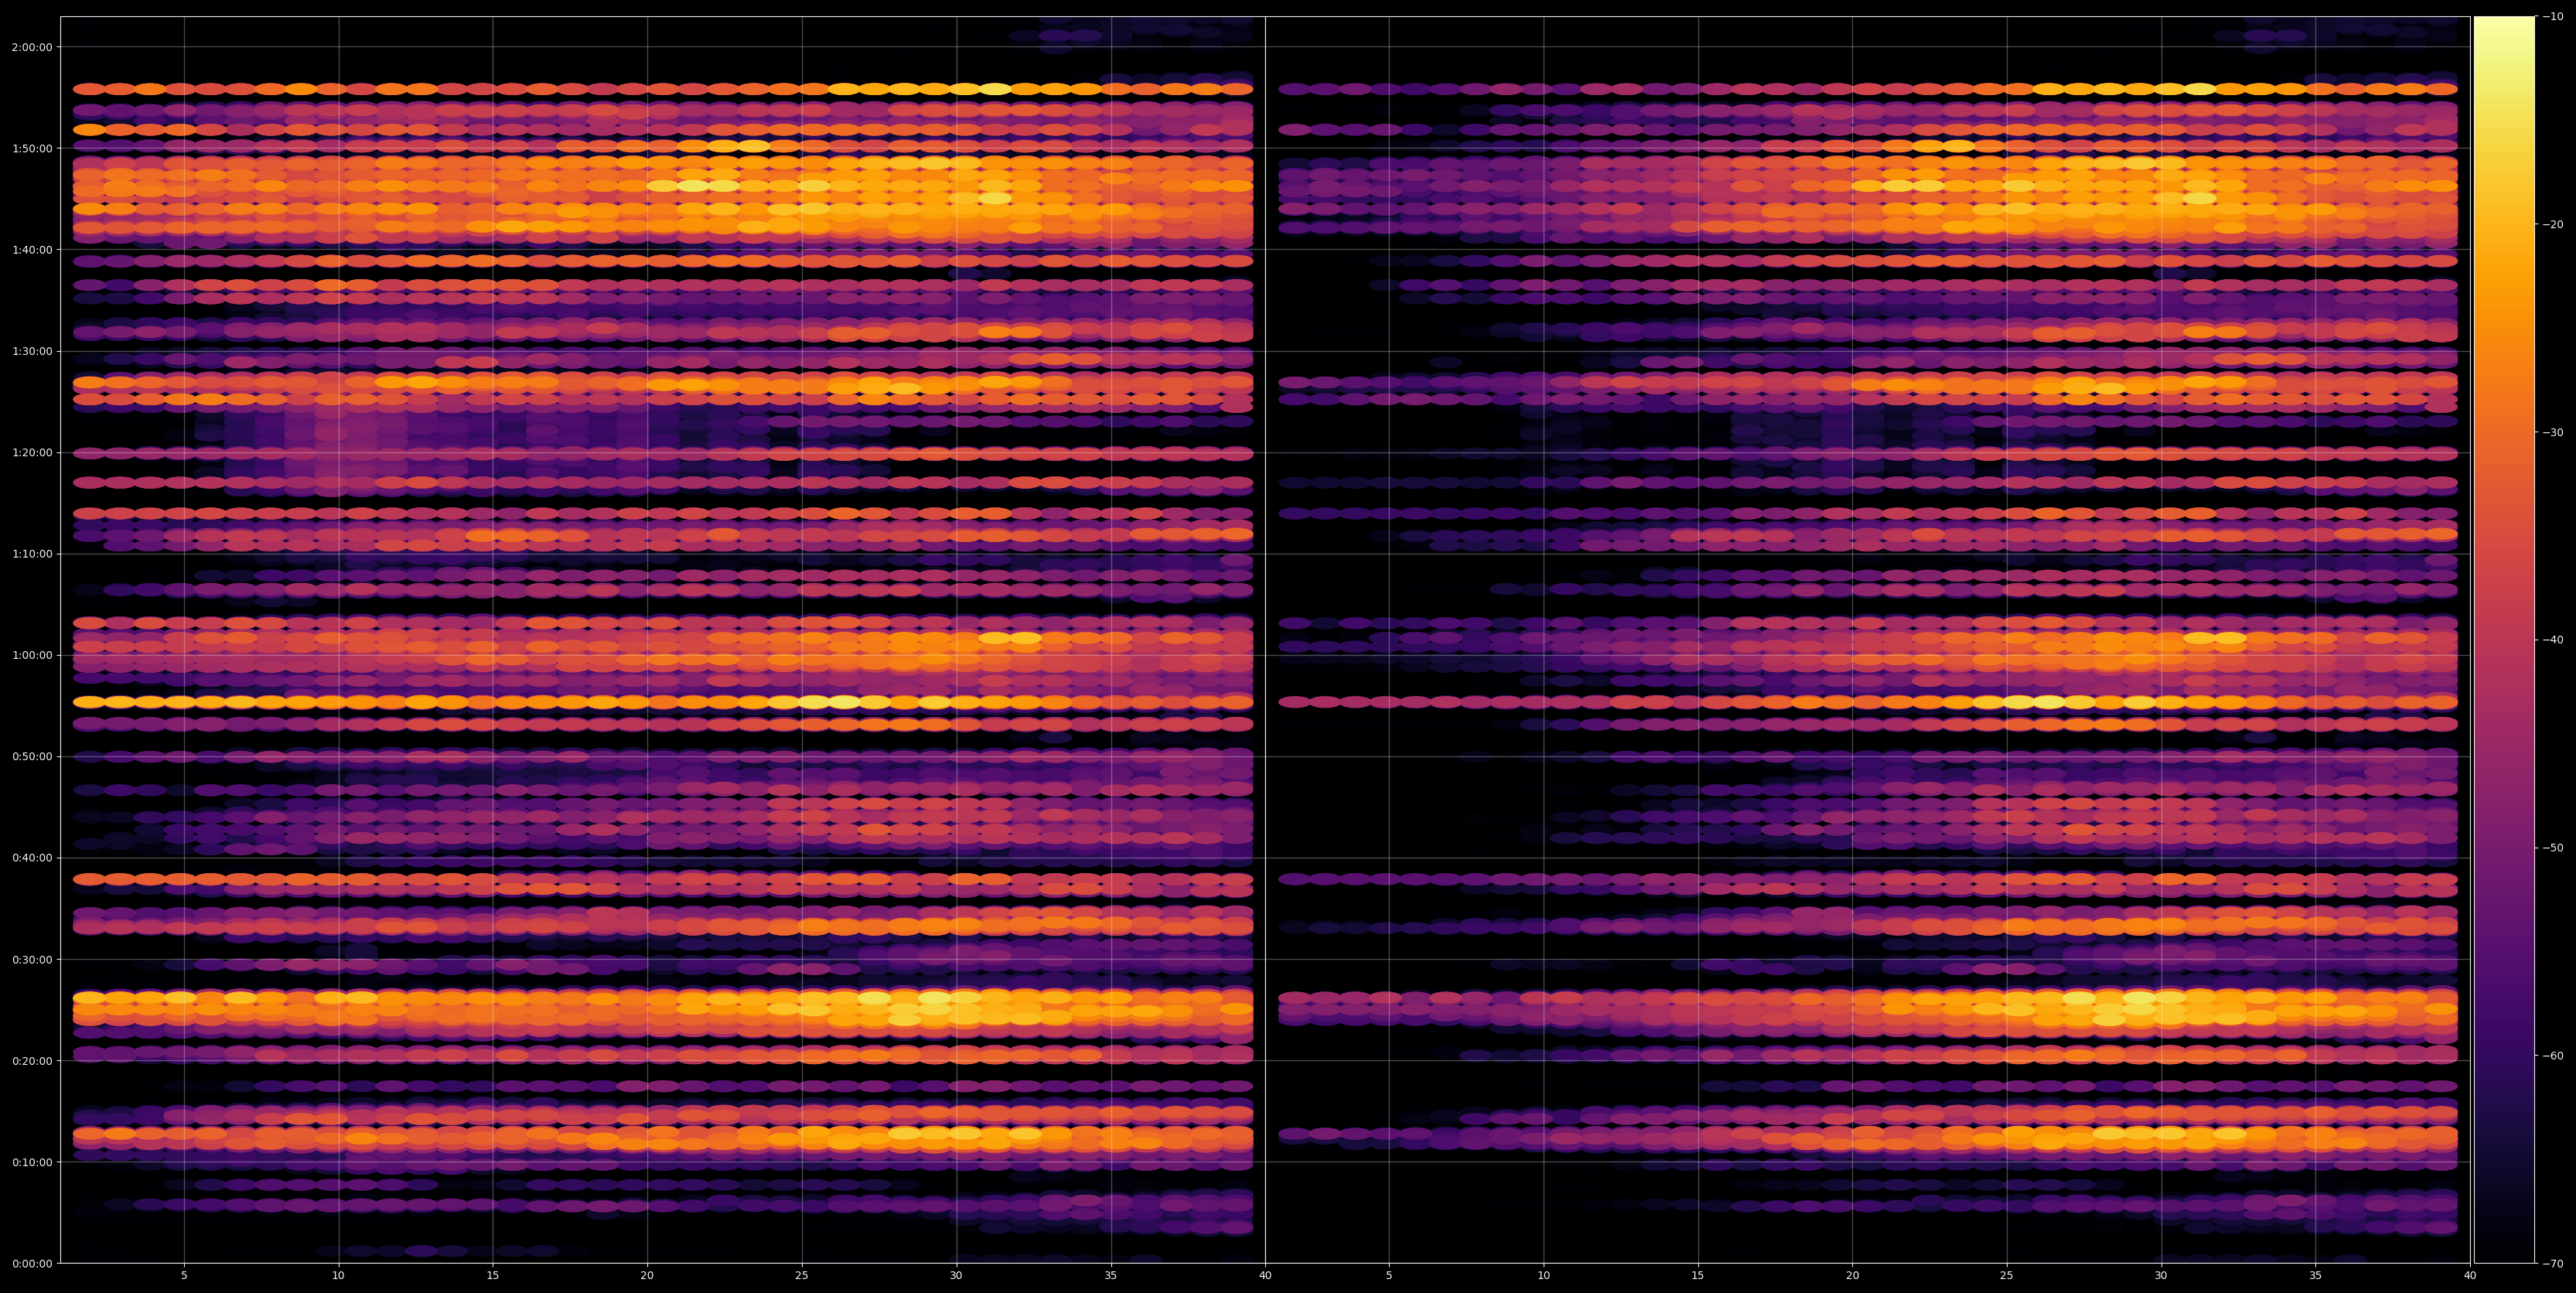Screen dimensions: 2576x1293
Task: Click the inferno colorbar gradient strip
Action: click(x=2504, y=640)
